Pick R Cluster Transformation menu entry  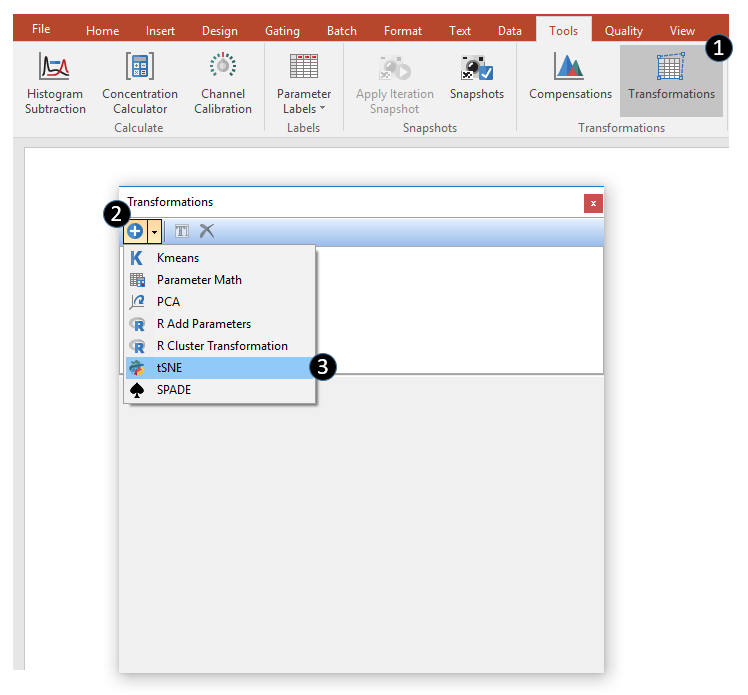[222, 346]
